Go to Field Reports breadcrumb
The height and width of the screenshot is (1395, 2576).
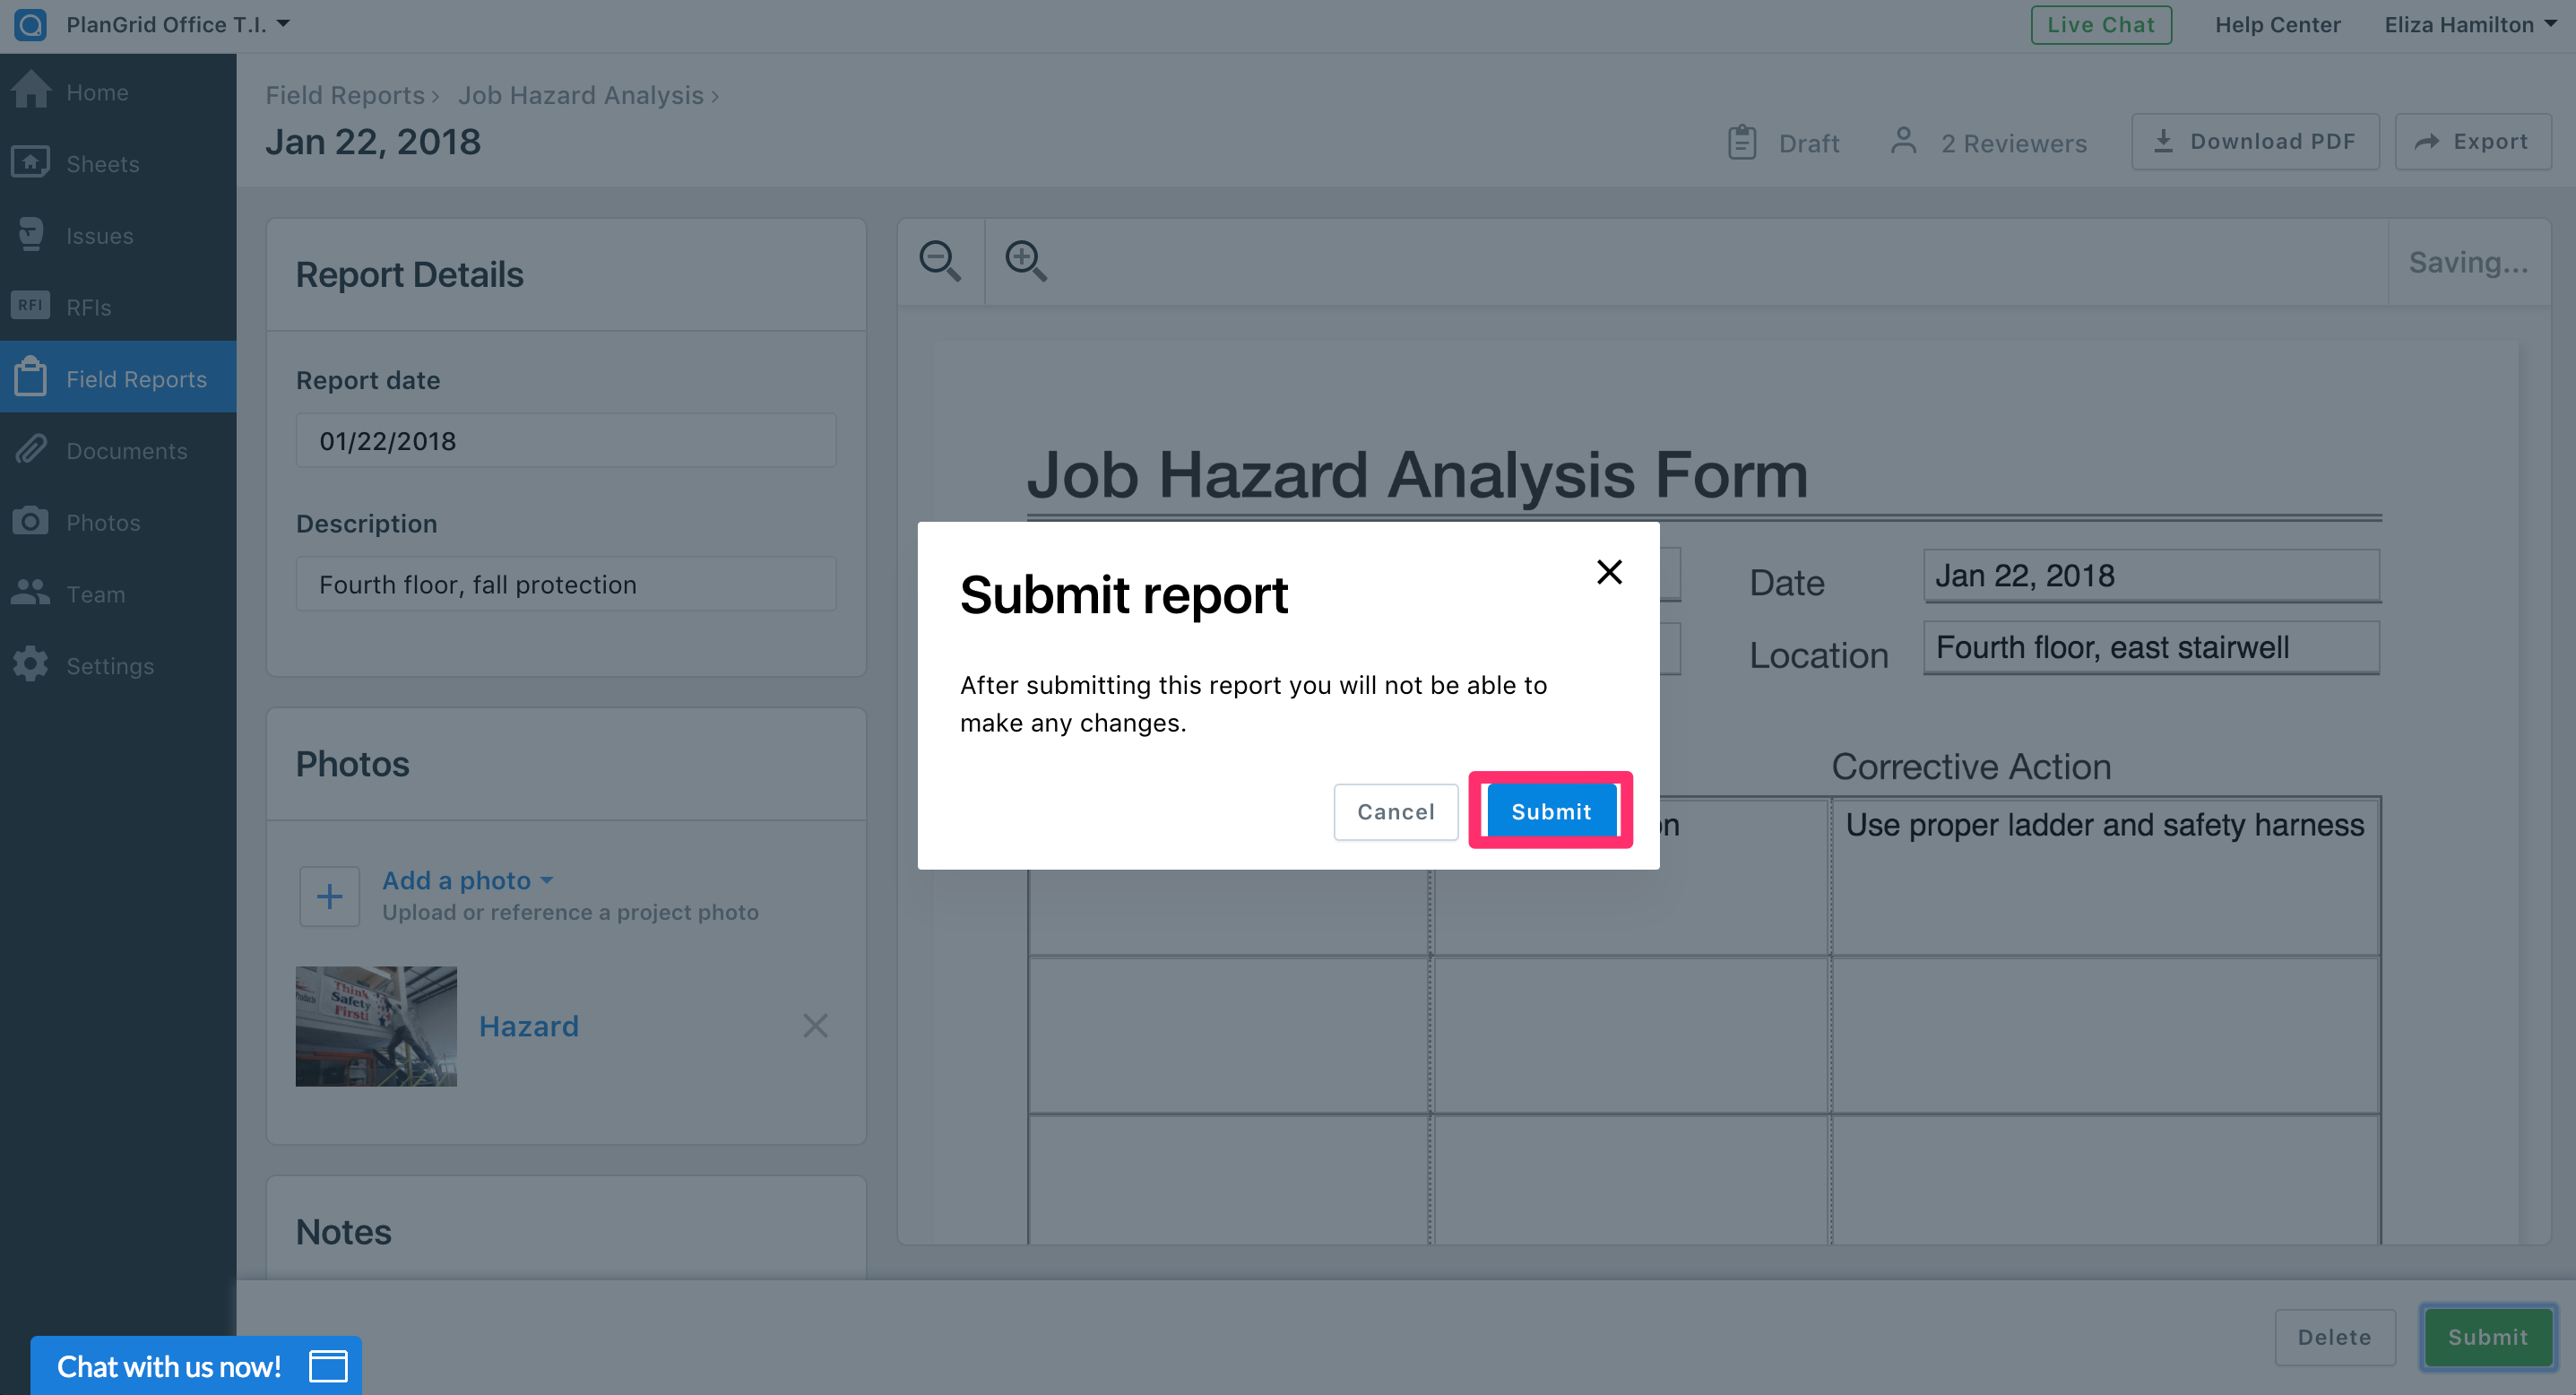(x=345, y=95)
